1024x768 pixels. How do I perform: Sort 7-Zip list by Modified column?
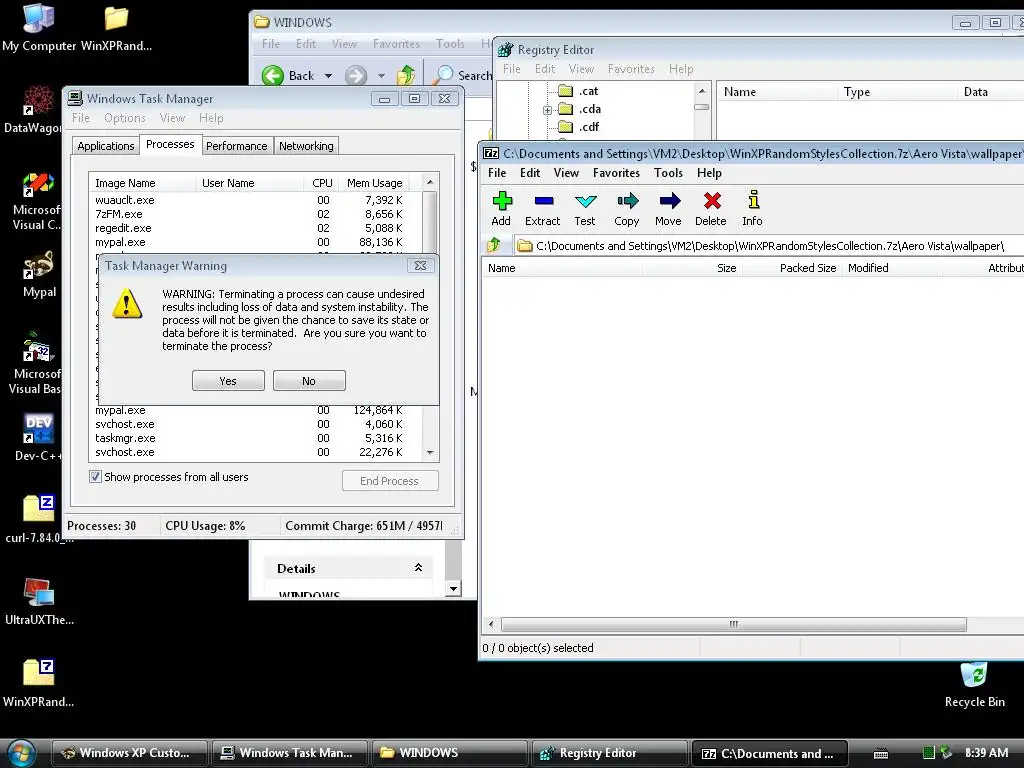892,268
